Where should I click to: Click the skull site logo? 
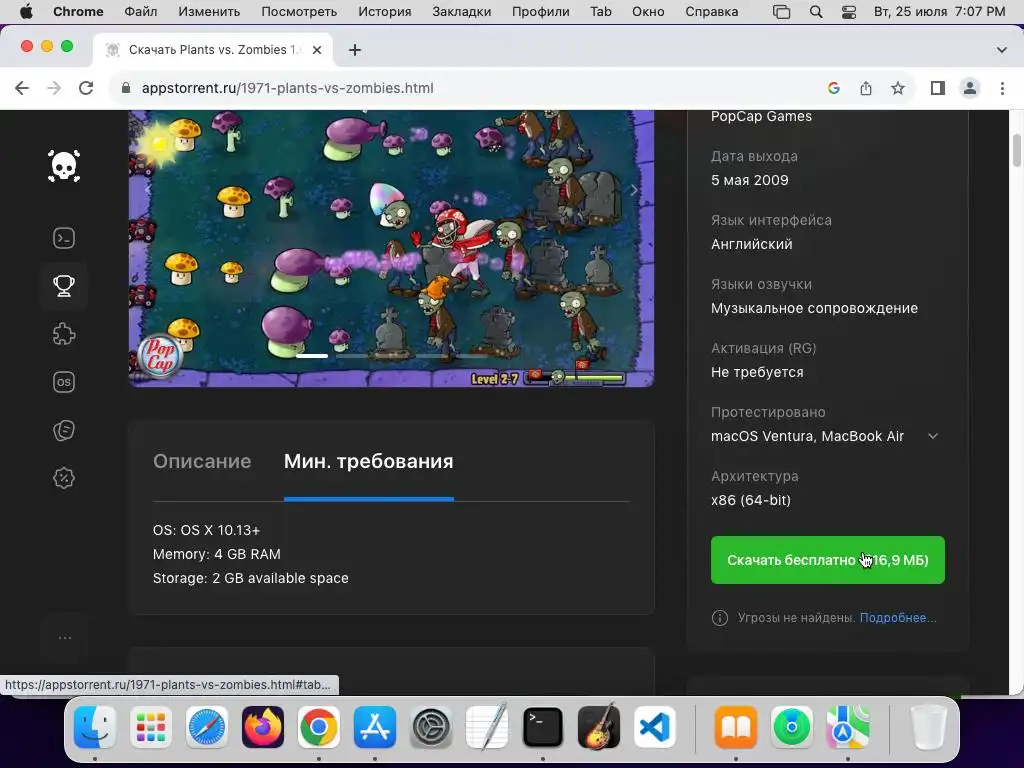[64, 166]
